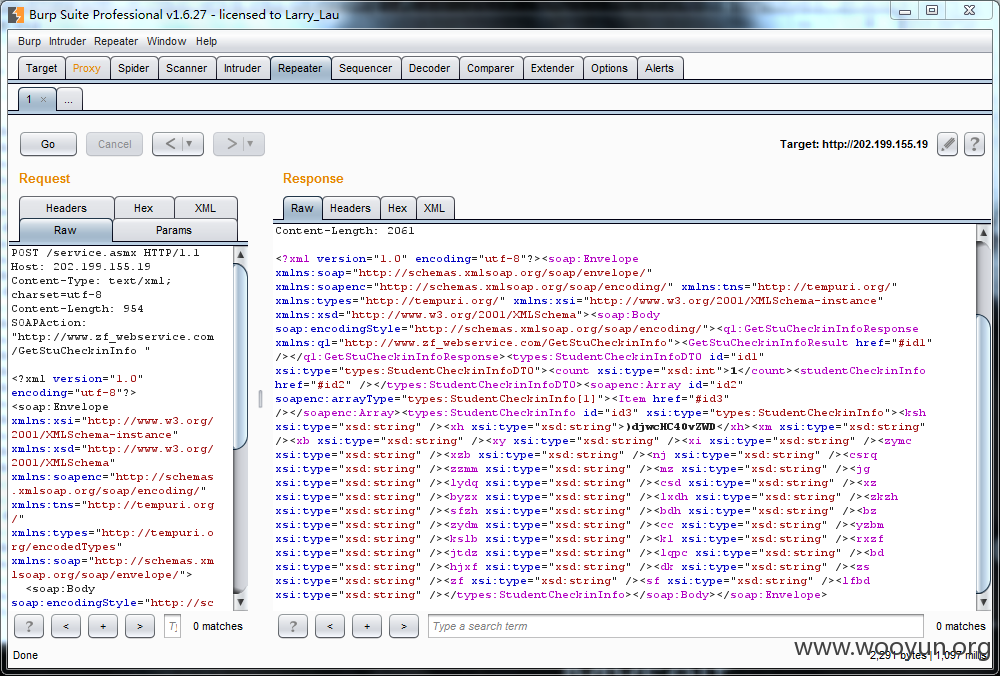The width and height of the screenshot is (1000, 676).
Task: Go to previous match in Response search
Action: coord(330,626)
